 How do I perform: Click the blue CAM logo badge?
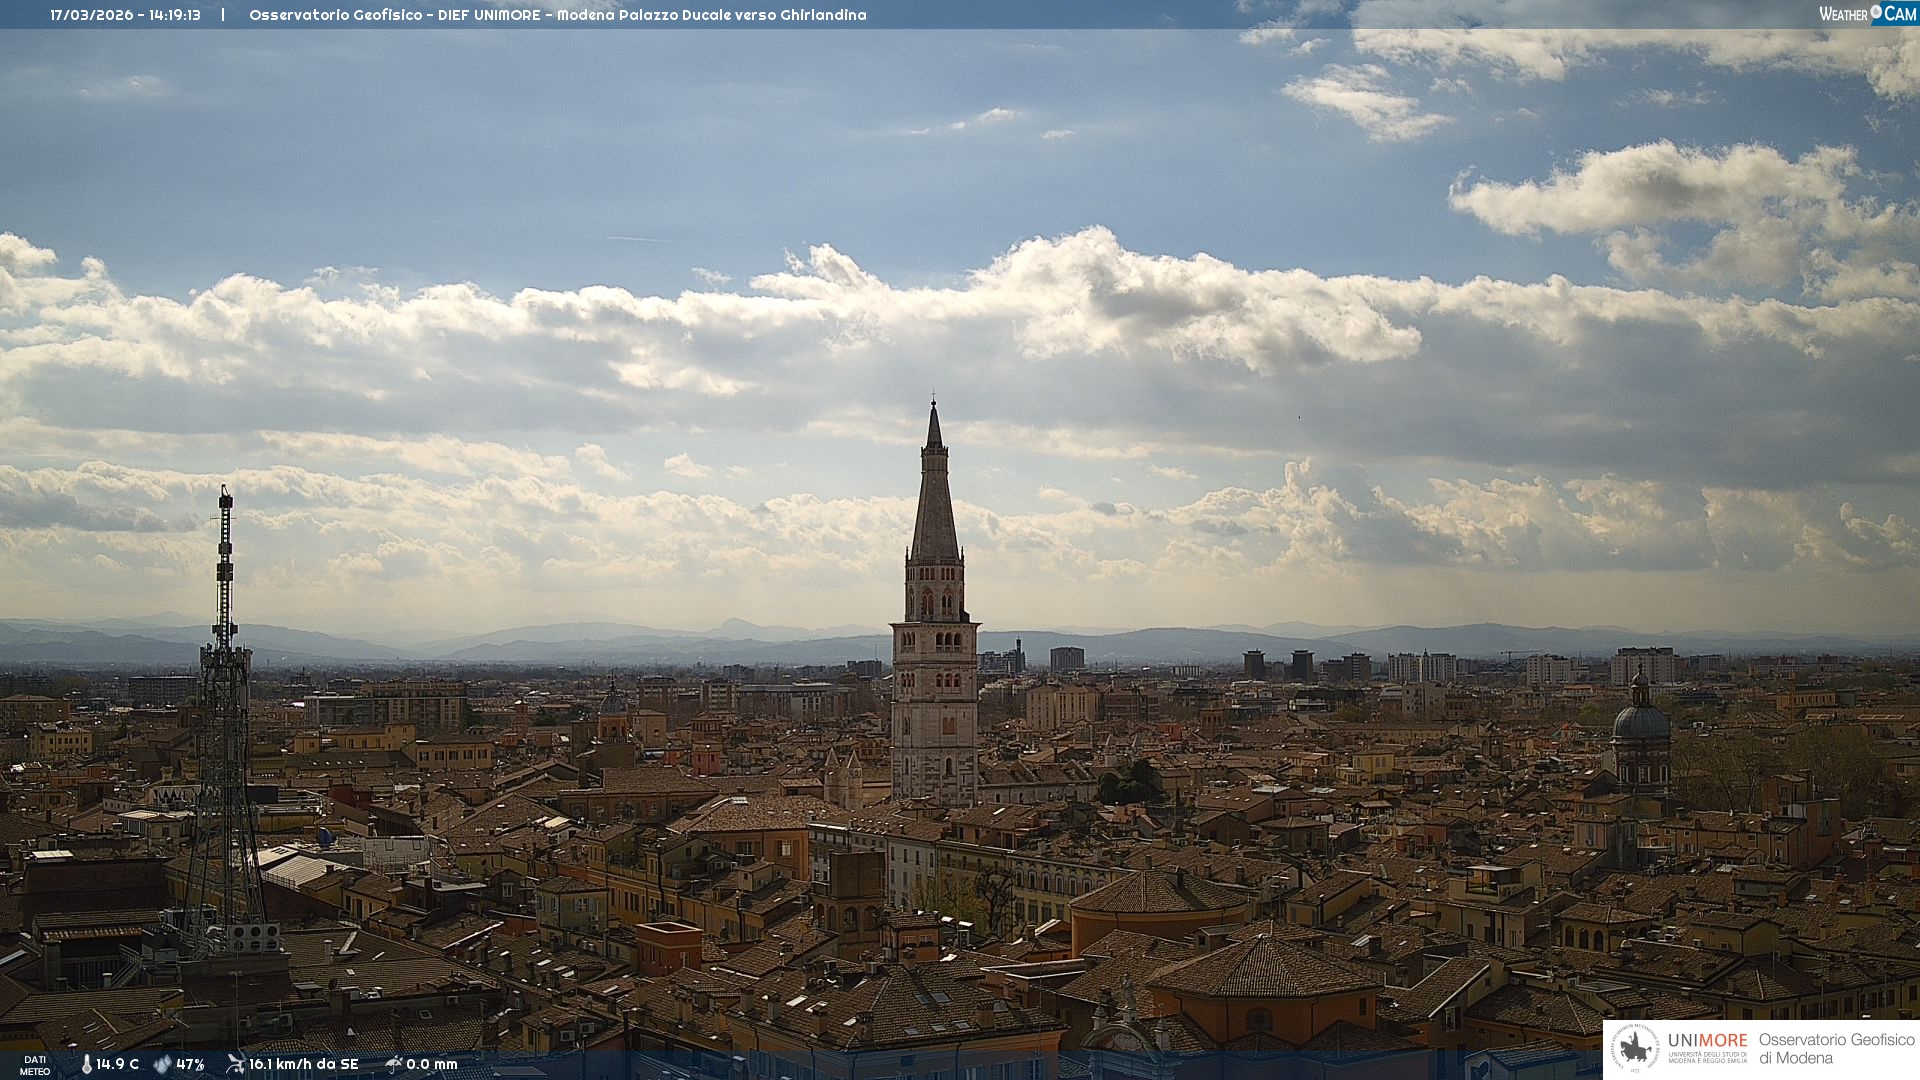(1899, 14)
